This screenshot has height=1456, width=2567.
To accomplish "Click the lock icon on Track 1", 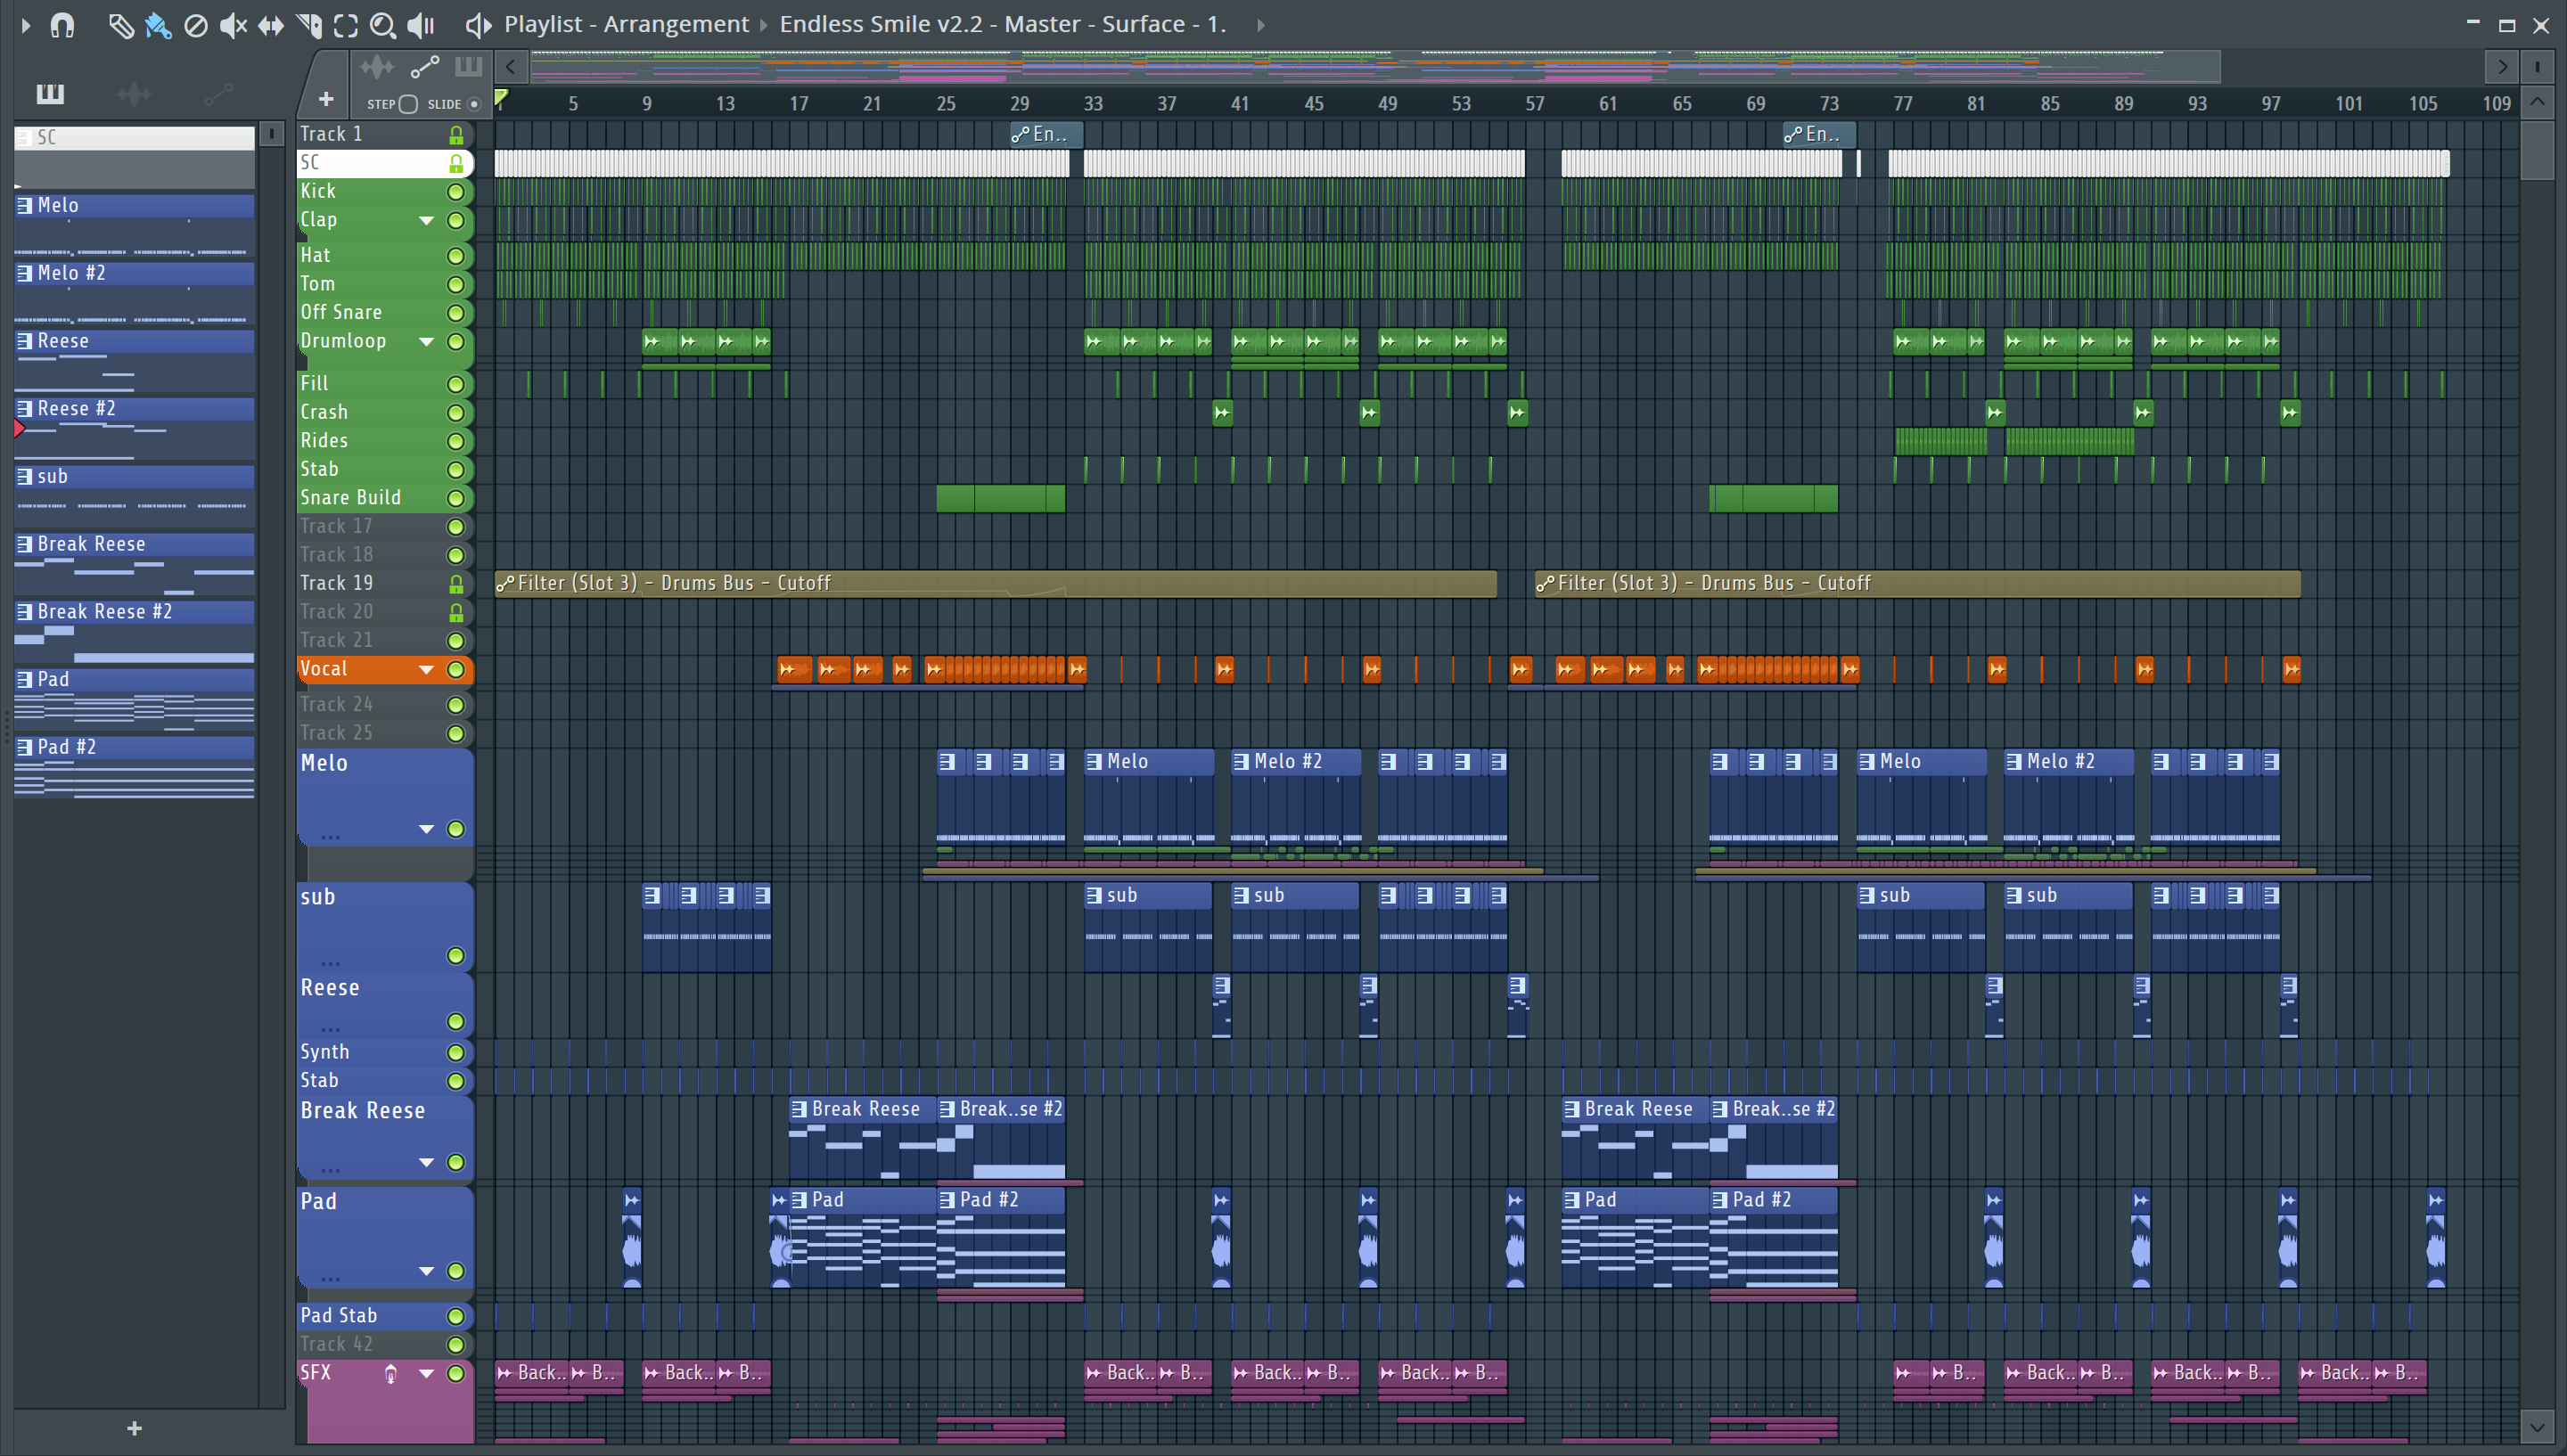I will click(x=456, y=135).
